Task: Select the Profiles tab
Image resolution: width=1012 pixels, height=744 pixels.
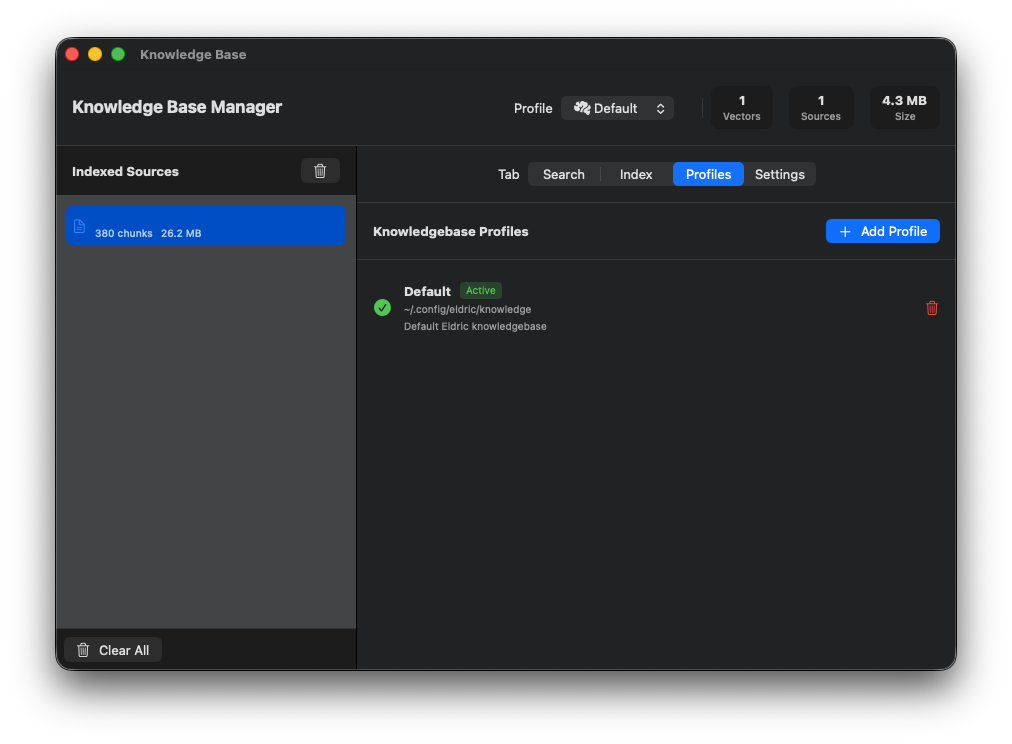Action: pyautogui.click(x=708, y=174)
